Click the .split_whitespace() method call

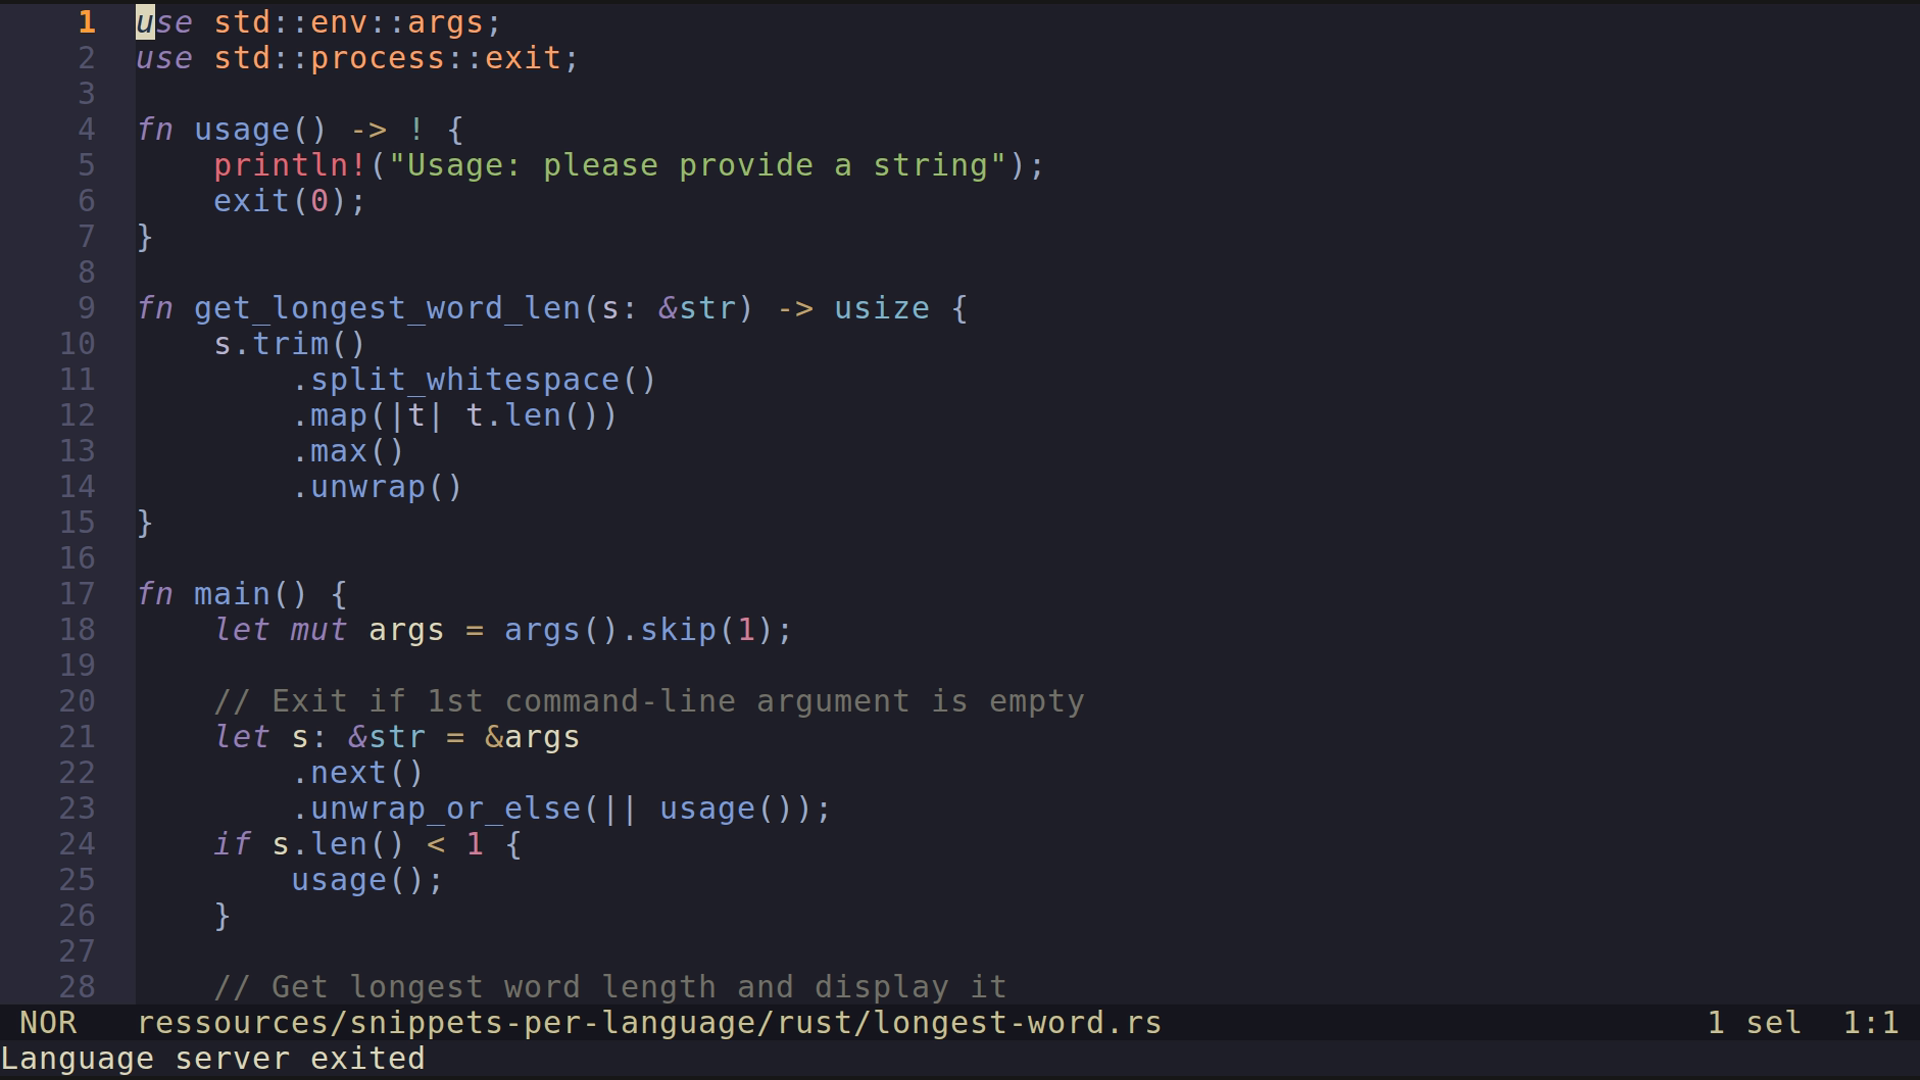coord(474,380)
